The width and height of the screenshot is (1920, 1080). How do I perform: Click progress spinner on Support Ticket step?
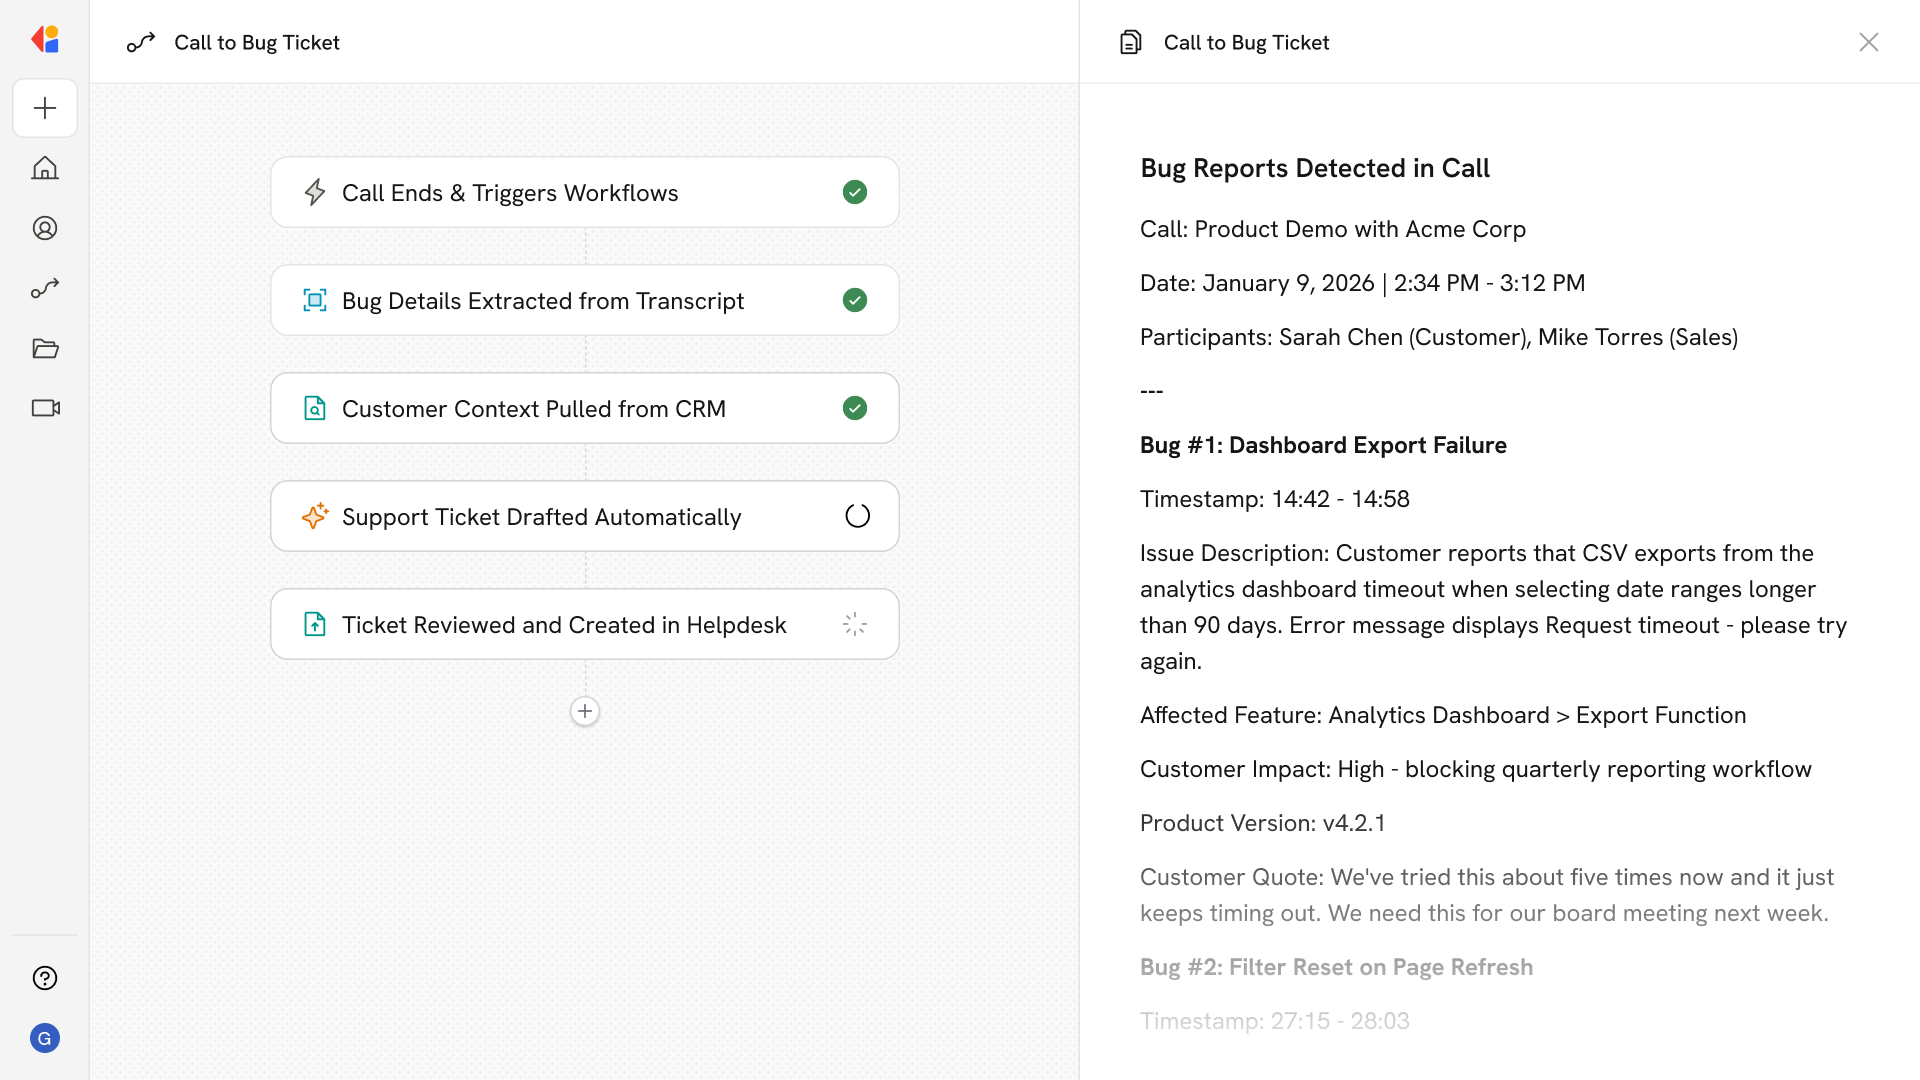857,516
